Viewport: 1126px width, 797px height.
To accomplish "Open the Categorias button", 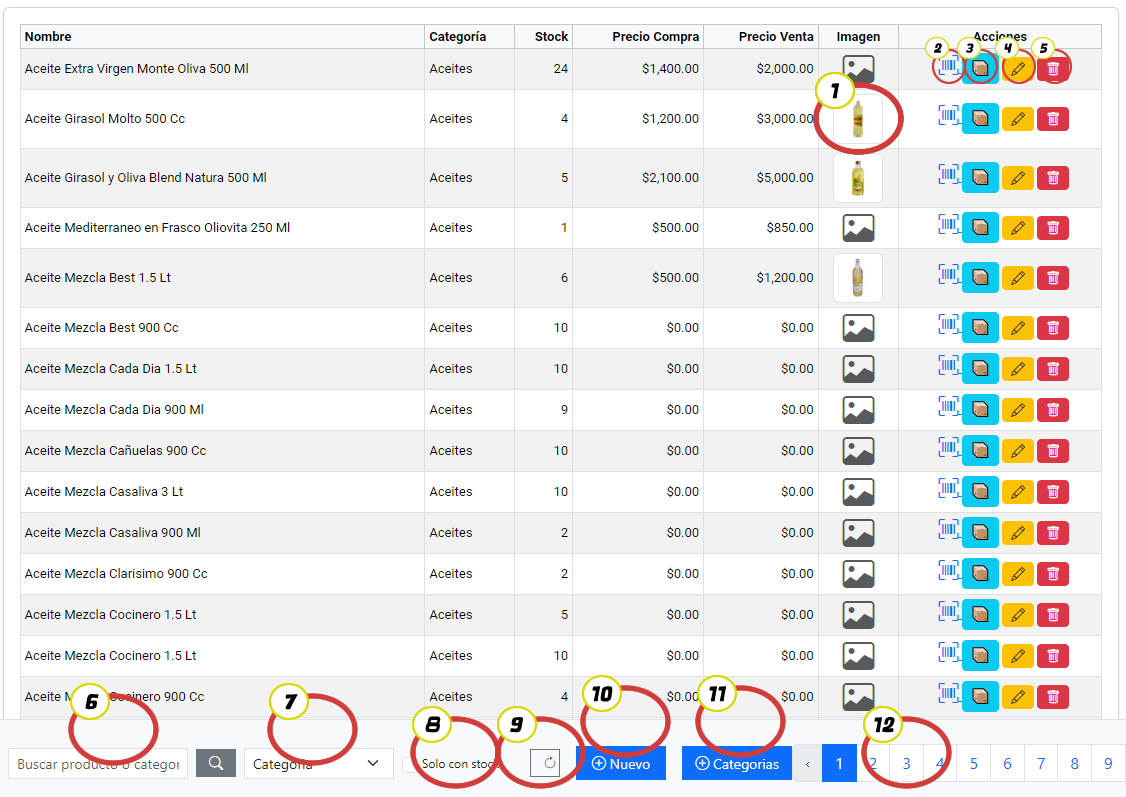I will pyautogui.click(x=736, y=763).
